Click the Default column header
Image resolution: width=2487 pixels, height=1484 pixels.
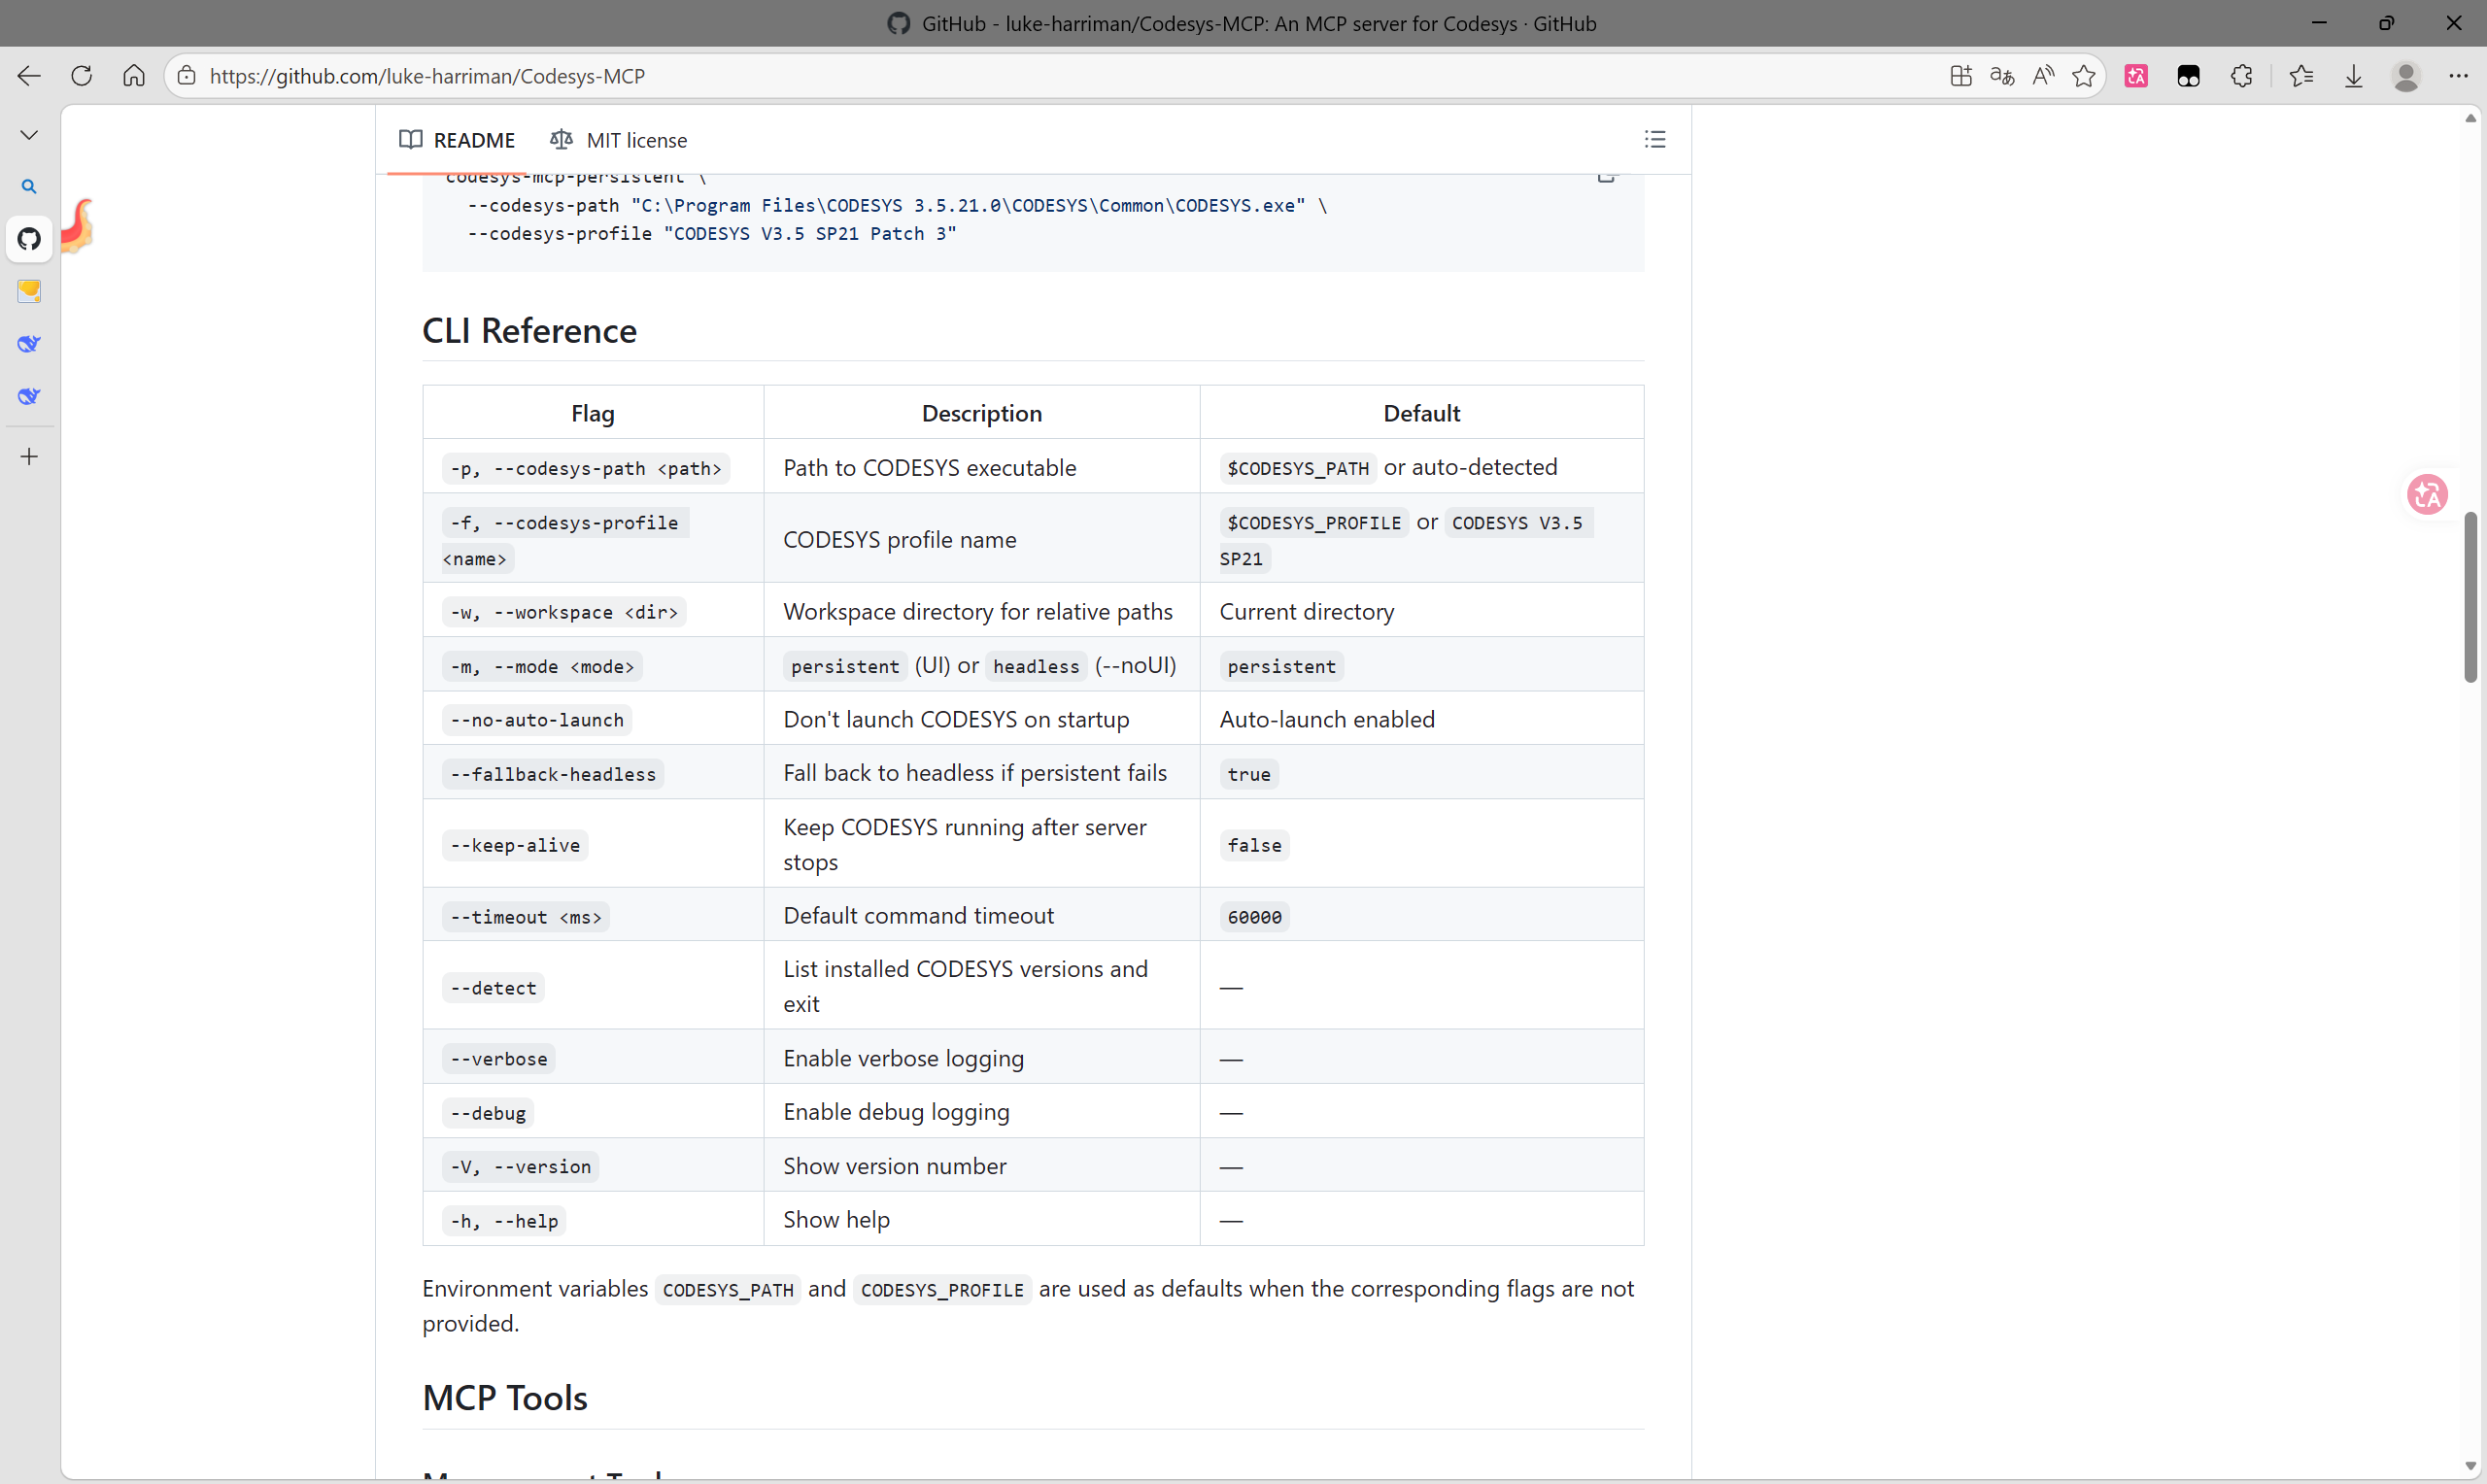[x=1422, y=413]
